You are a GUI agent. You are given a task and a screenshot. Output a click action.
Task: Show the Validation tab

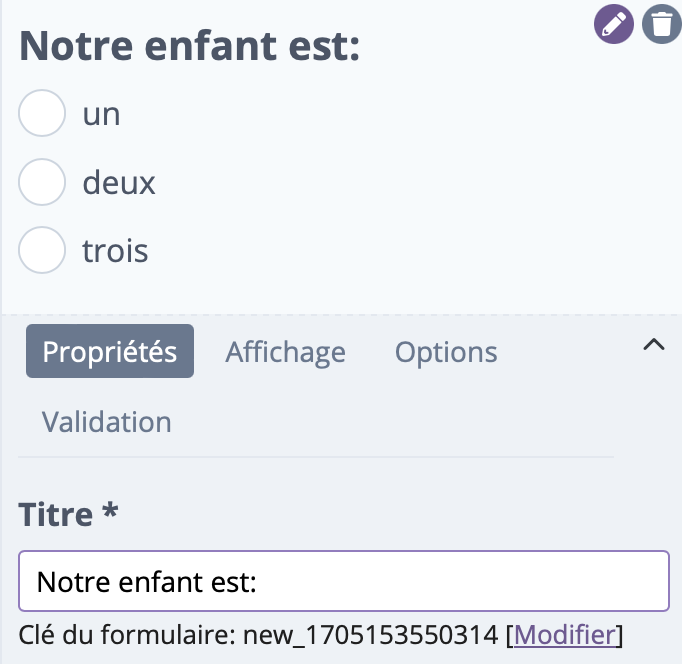[107, 422]
